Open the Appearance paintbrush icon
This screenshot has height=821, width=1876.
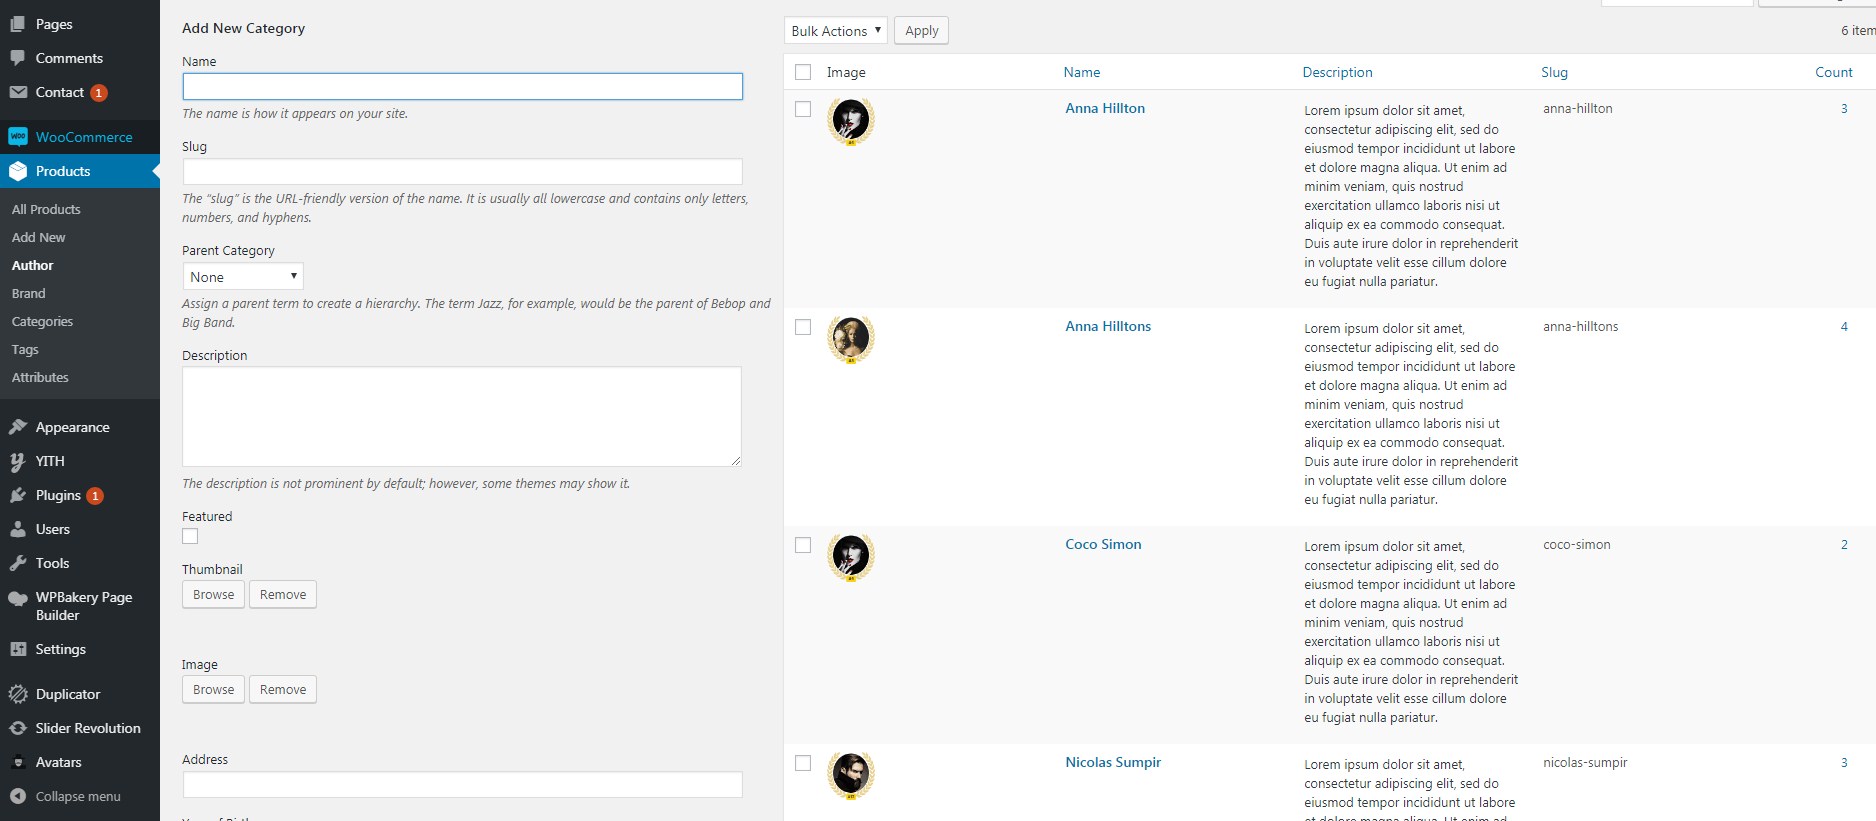click(x=18, y=427)
